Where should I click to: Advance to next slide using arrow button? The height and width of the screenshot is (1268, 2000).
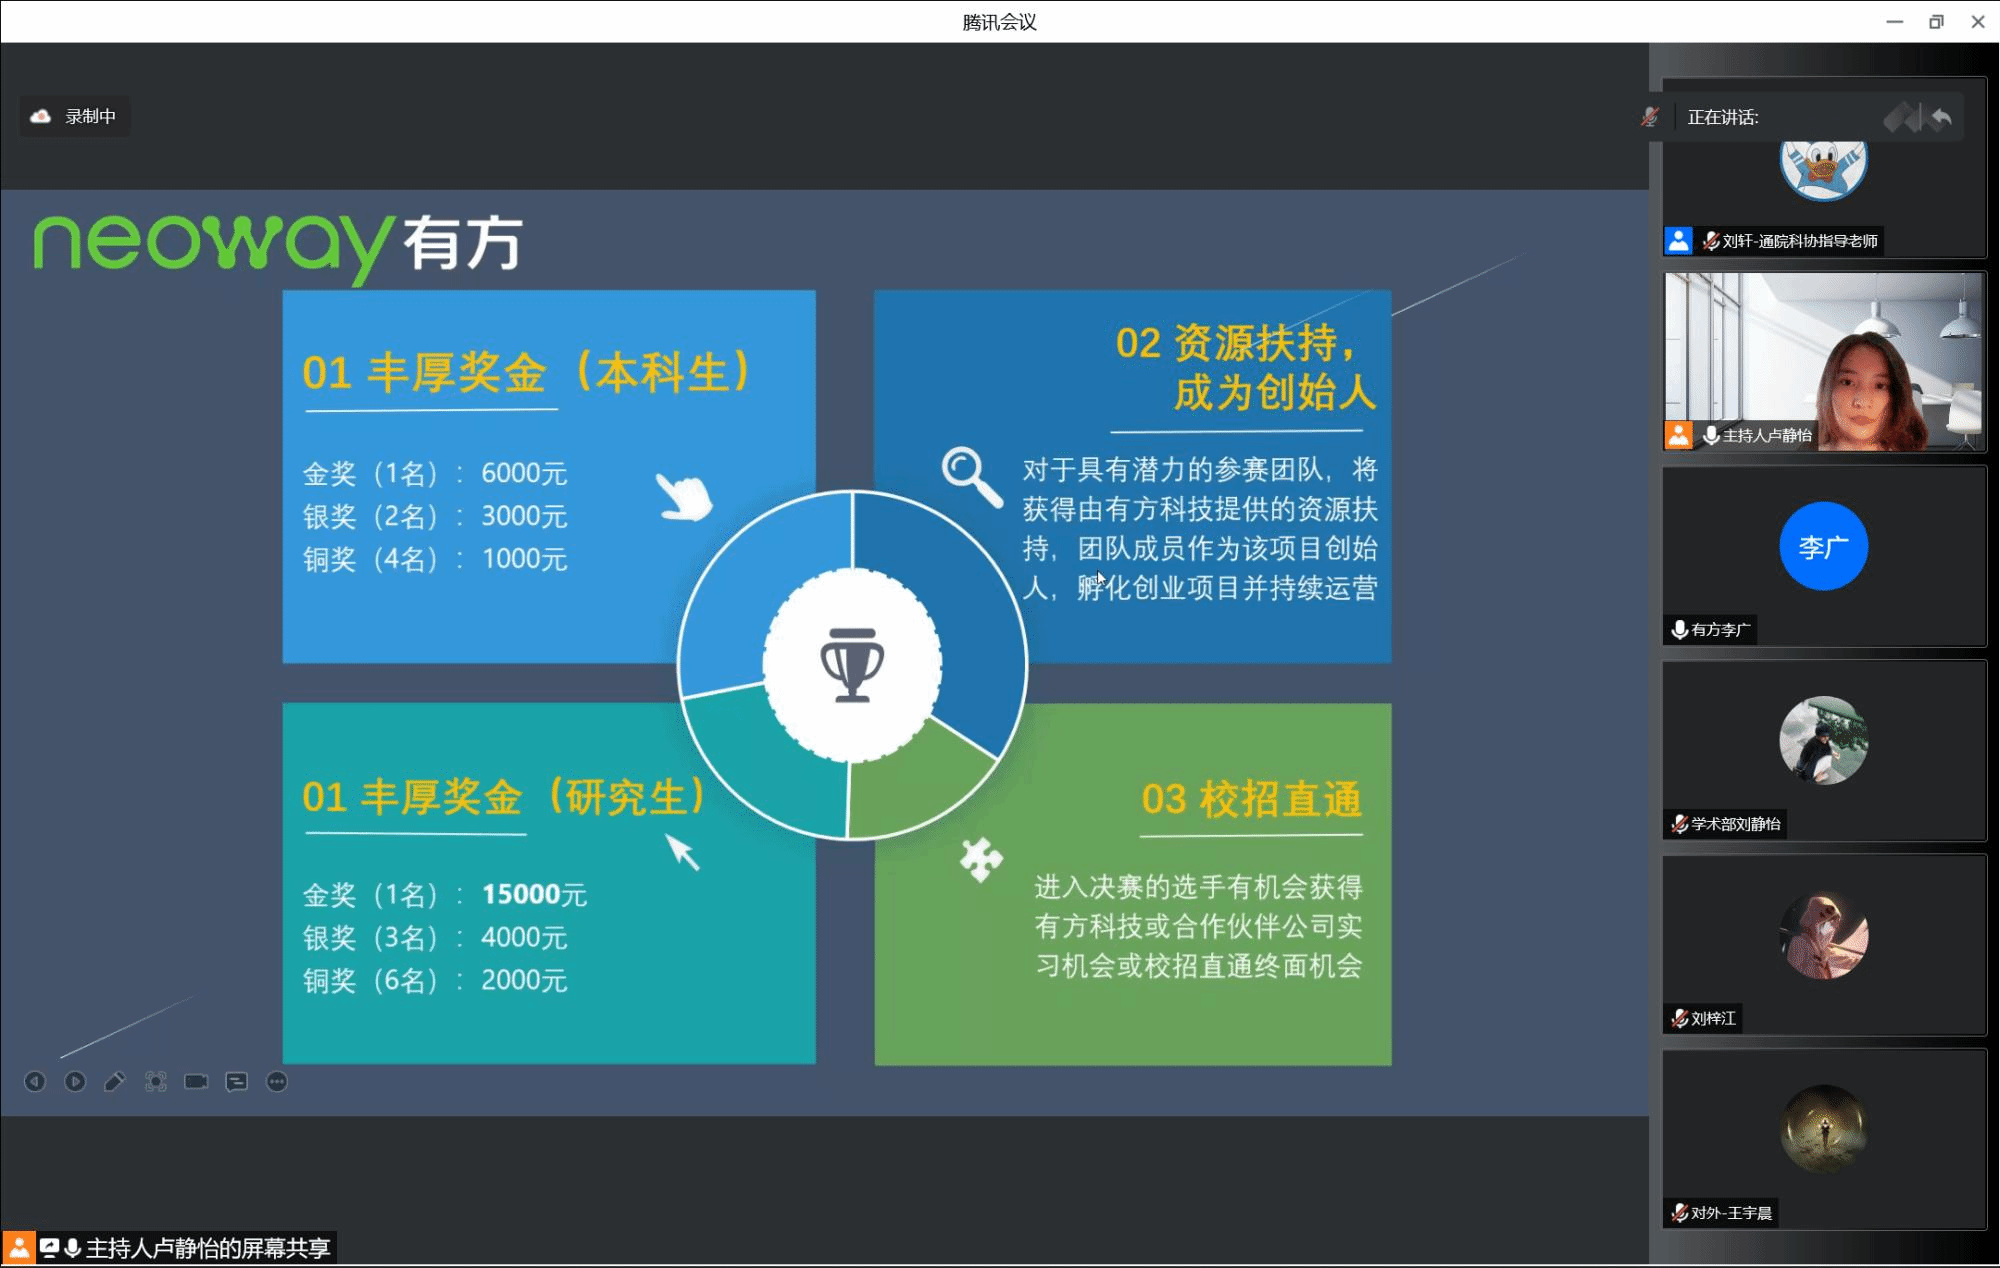[x=75, y=1081]
